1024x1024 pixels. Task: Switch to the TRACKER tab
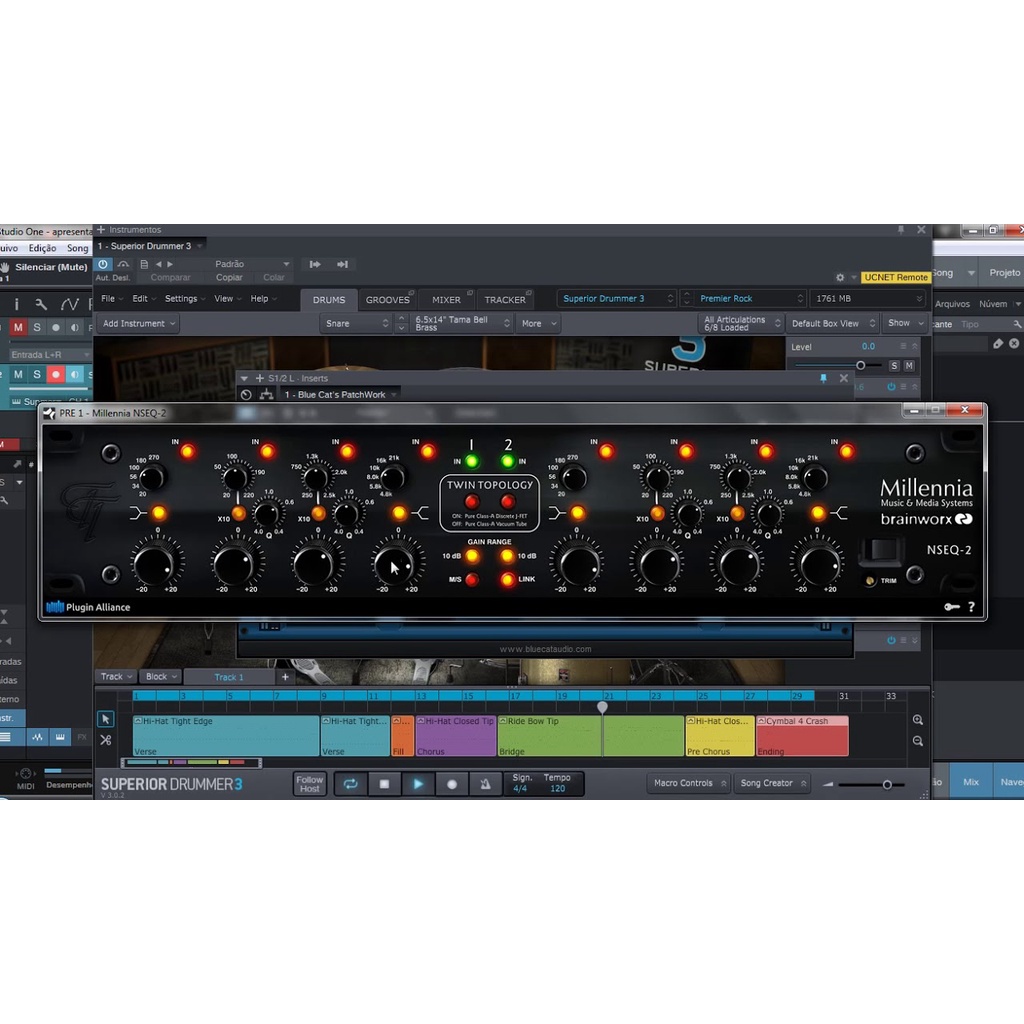tap(505, 300)
